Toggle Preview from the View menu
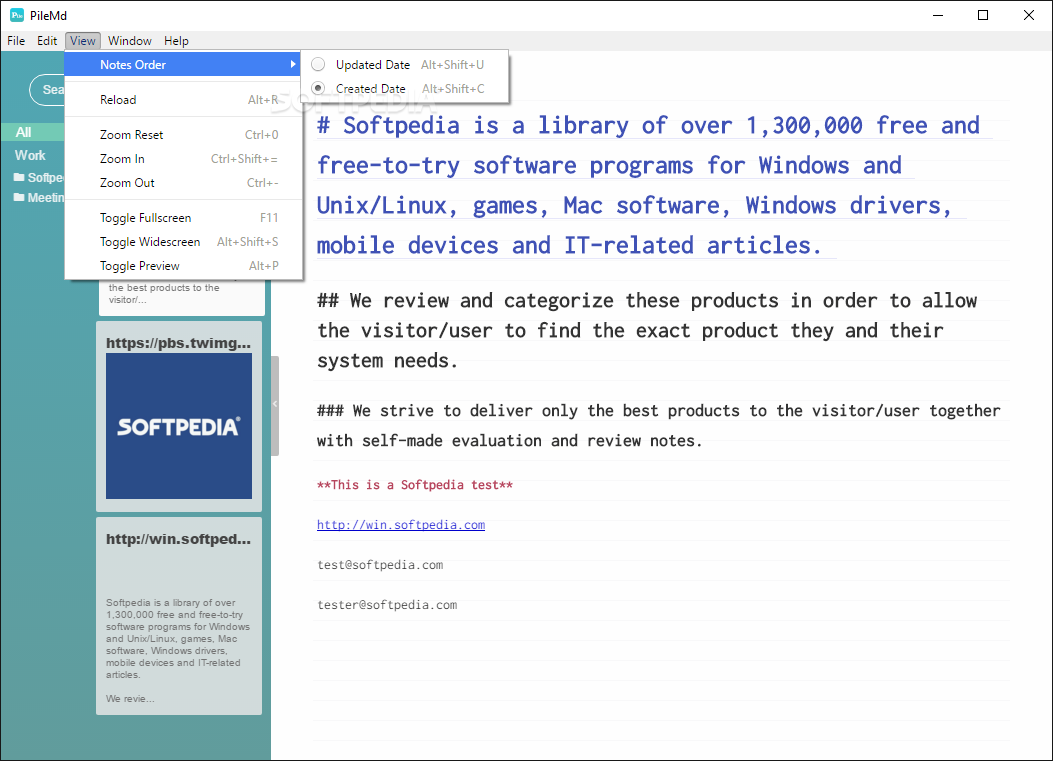The image size is (1053, 761). (183, 266)
